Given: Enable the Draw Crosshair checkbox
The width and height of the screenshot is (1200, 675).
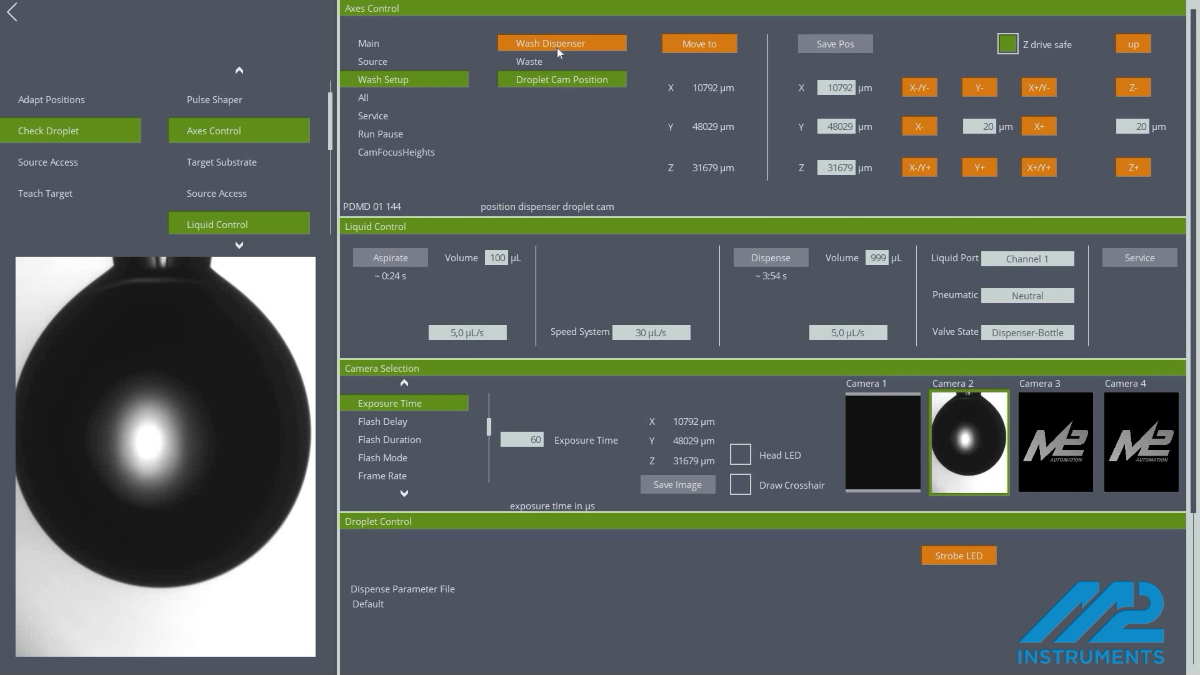Looking at the screenshot, I should click(740, 485).
